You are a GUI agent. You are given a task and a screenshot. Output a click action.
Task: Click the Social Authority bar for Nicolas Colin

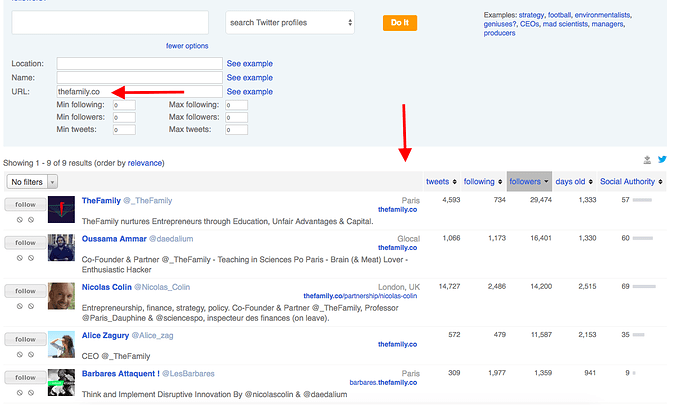click(644, 287)
